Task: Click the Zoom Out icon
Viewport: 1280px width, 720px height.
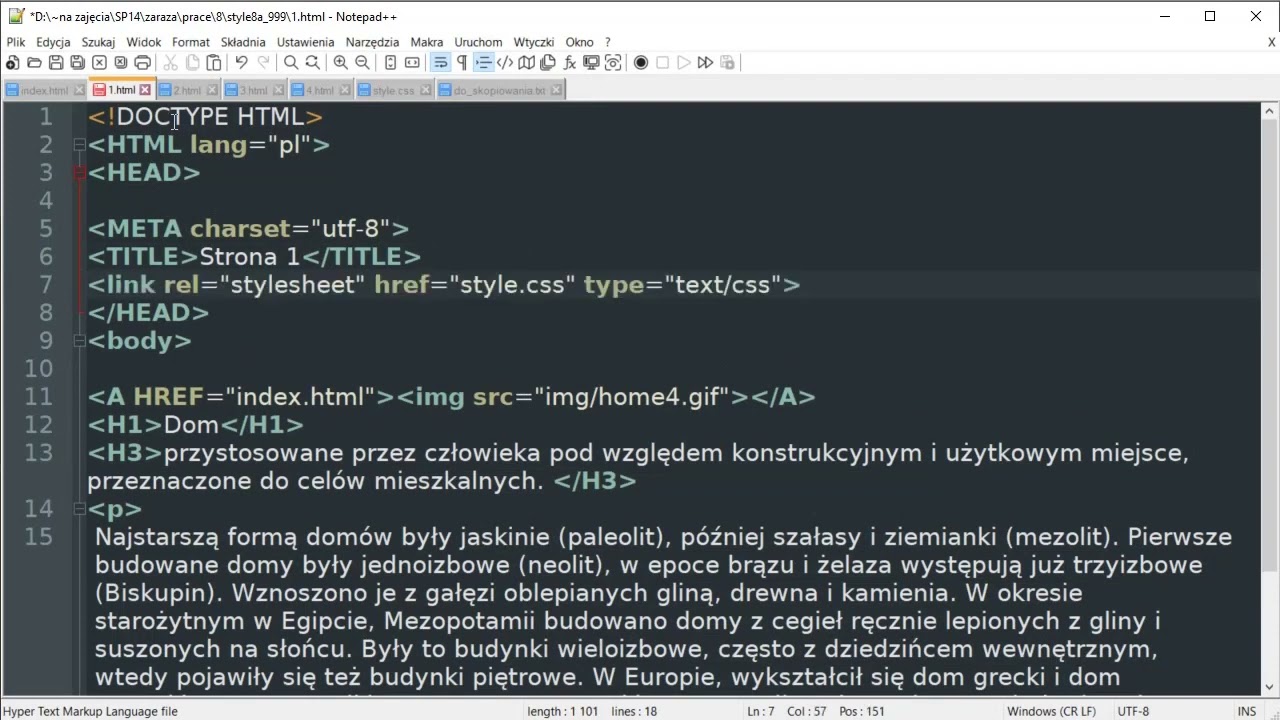Action: 362,63
